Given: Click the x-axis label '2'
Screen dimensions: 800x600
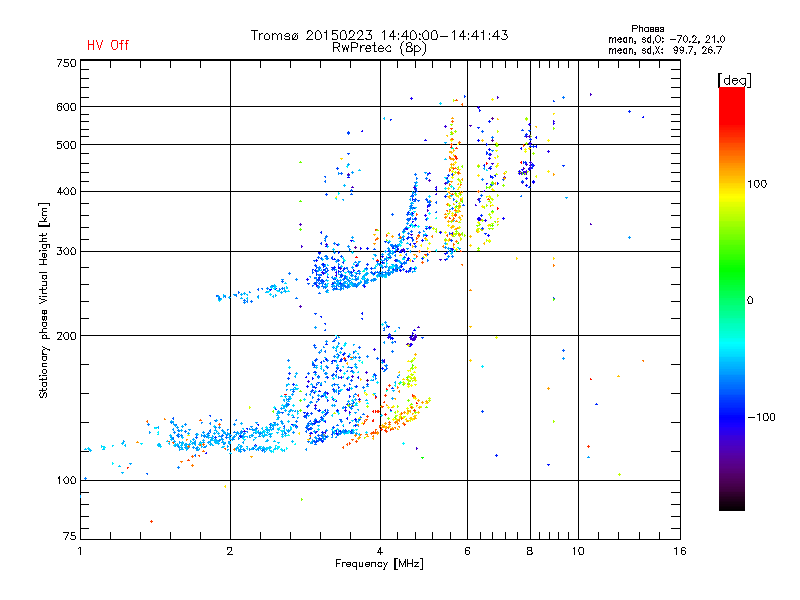Looking at the screenshot, I should click(x=230, y=551).
